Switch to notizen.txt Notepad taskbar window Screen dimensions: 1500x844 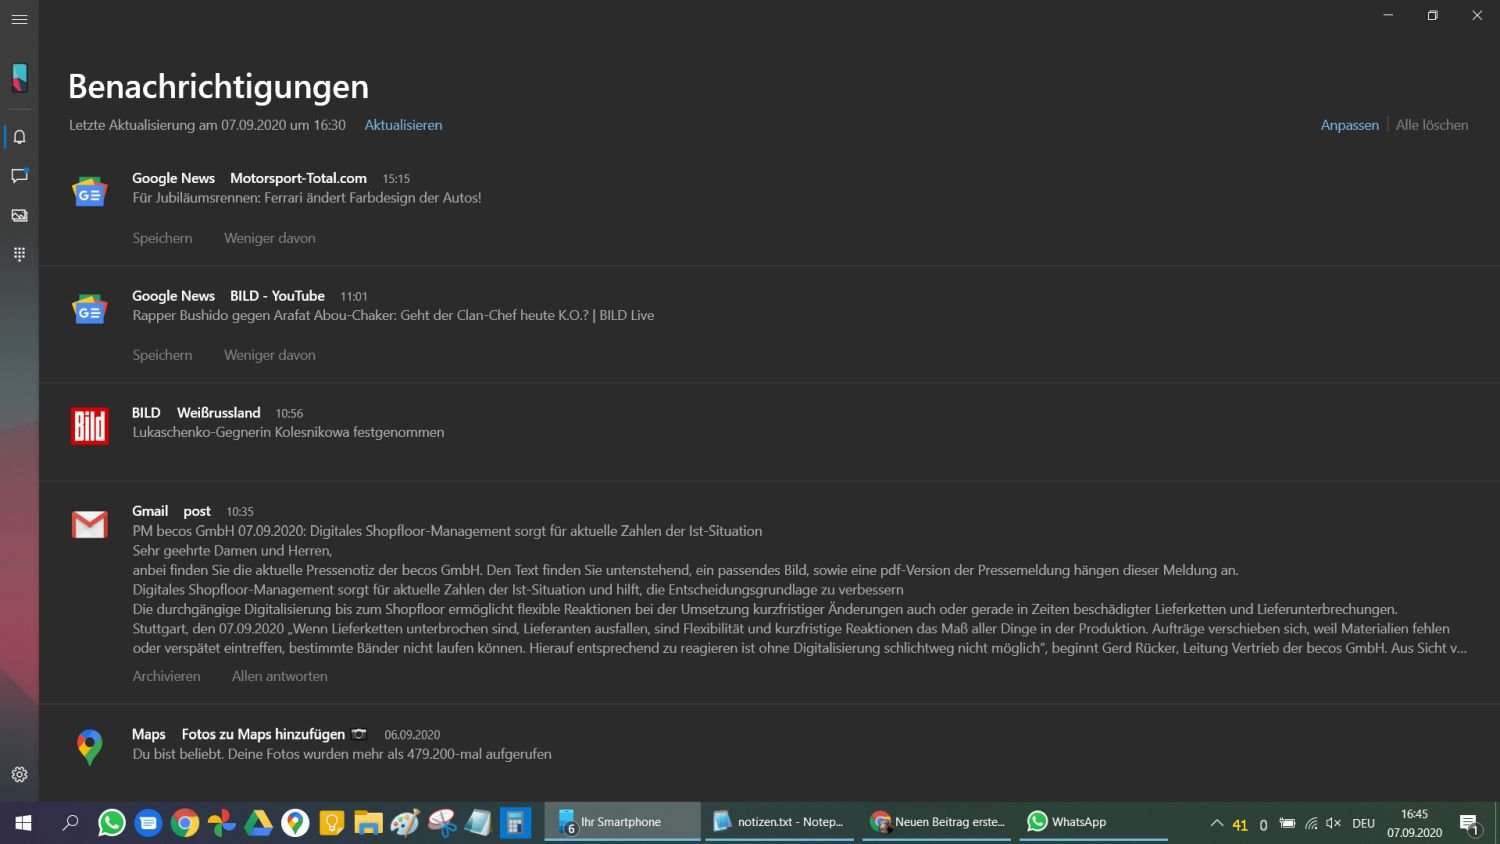pyautogui.click(x=779, y=822)
